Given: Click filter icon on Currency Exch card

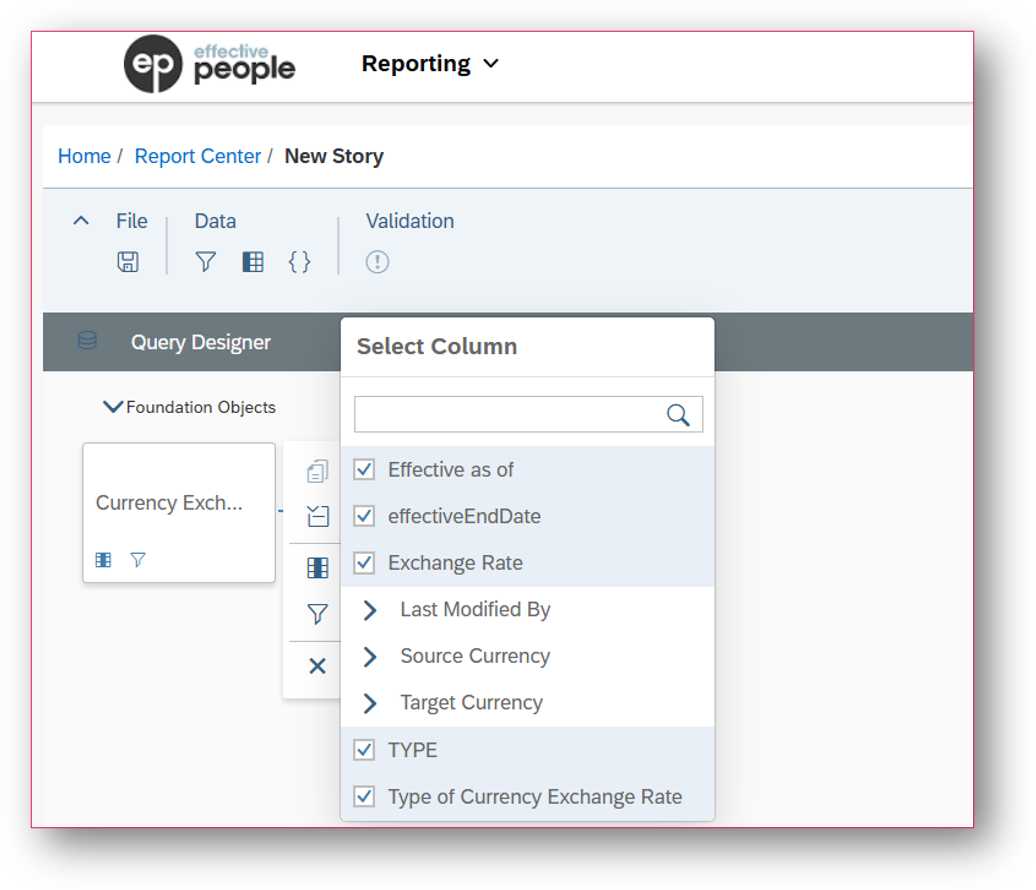Looking at the screenshot, I should tap(138, 560).
